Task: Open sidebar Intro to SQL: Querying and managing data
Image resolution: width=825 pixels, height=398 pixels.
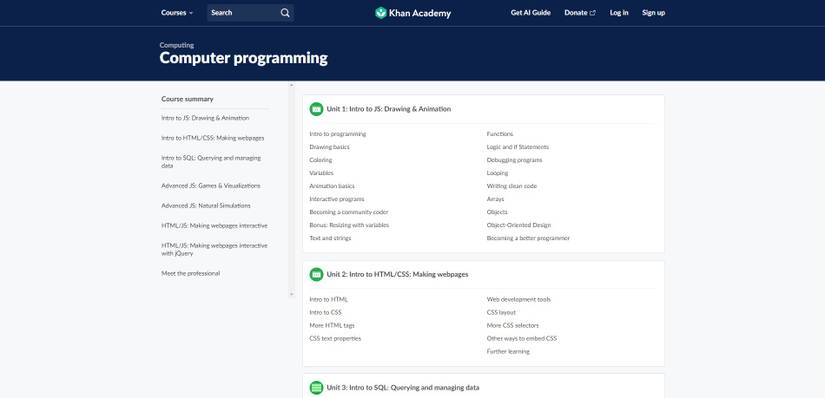Action: (x=211, y=162)
